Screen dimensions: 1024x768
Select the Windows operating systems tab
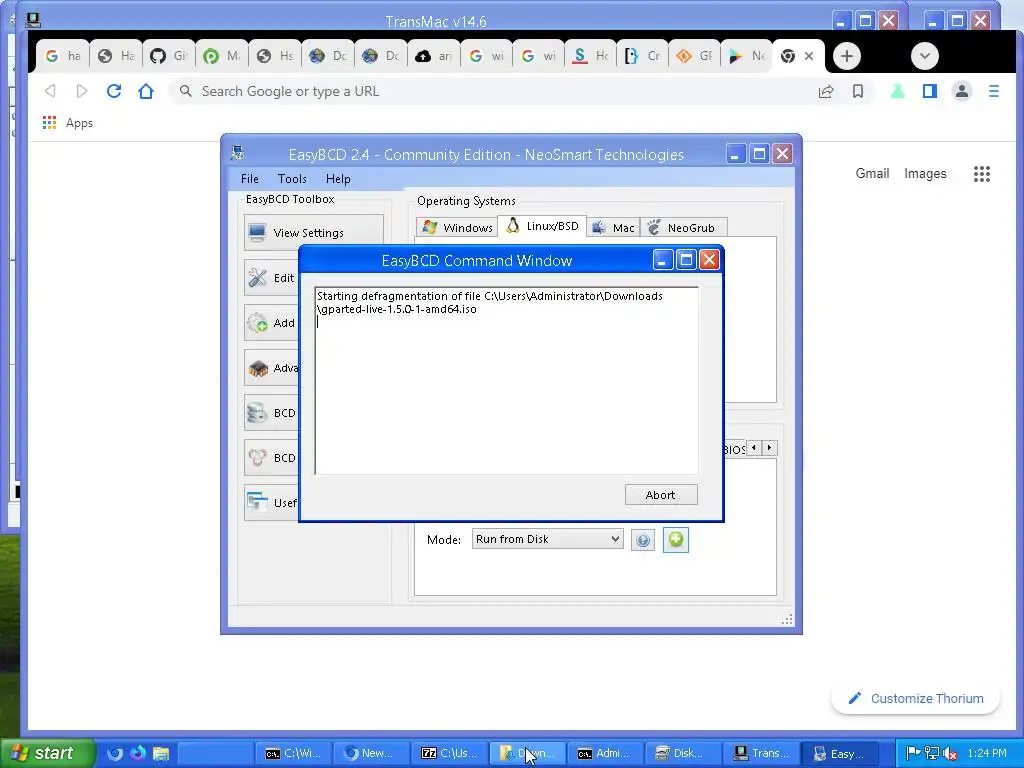457,227
